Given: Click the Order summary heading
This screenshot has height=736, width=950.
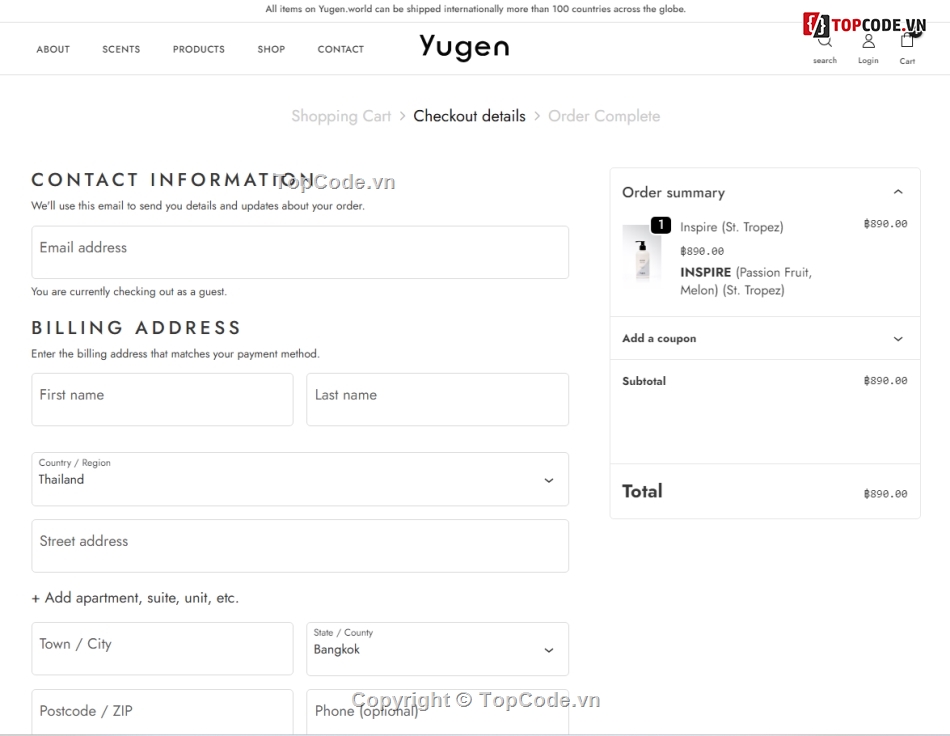Looking at the screenshot, I should 673,193.
